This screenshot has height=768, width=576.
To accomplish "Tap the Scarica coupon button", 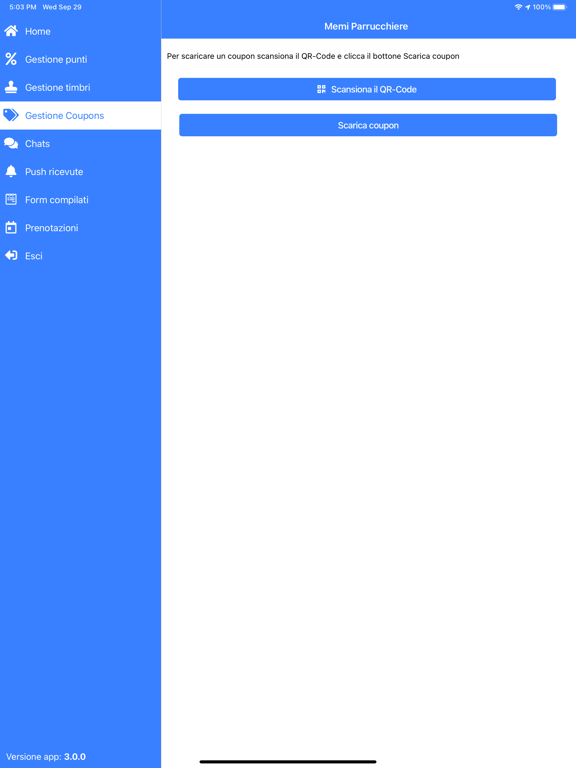I will tap(368, 125).
